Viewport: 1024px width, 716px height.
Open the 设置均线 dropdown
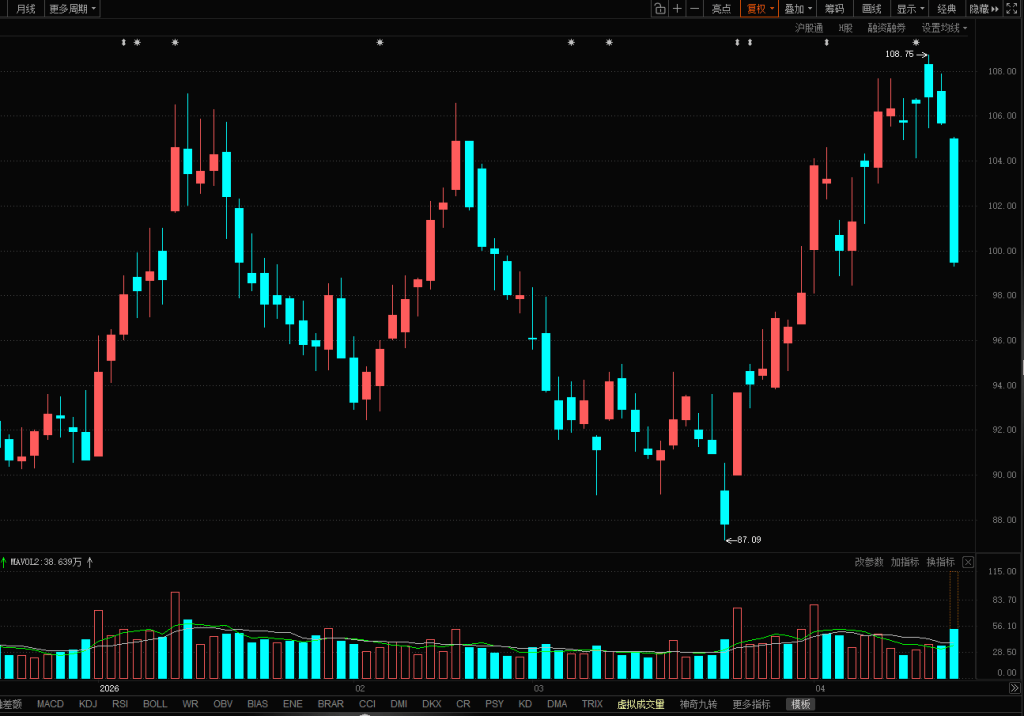[x=944, y=28]
